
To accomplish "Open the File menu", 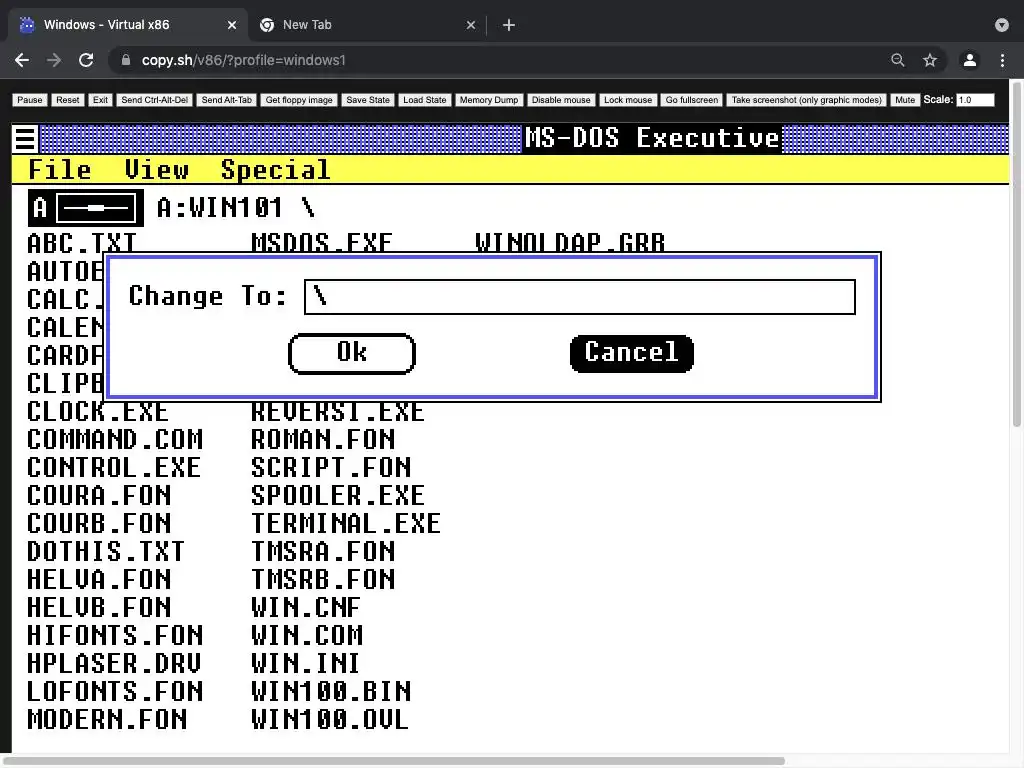I will 59,170.
